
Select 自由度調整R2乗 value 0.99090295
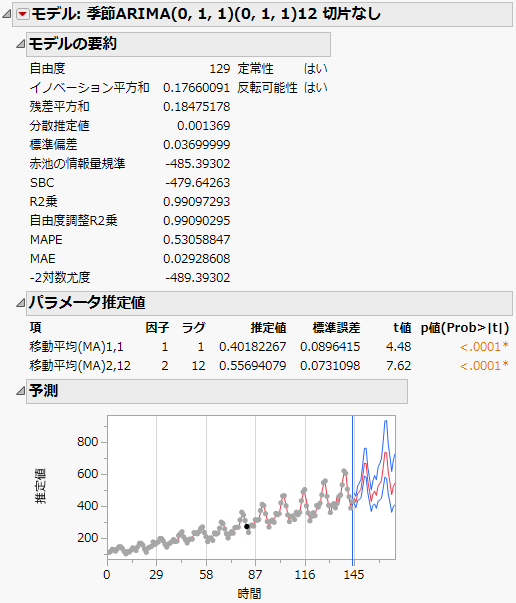[x=196, y=221]
